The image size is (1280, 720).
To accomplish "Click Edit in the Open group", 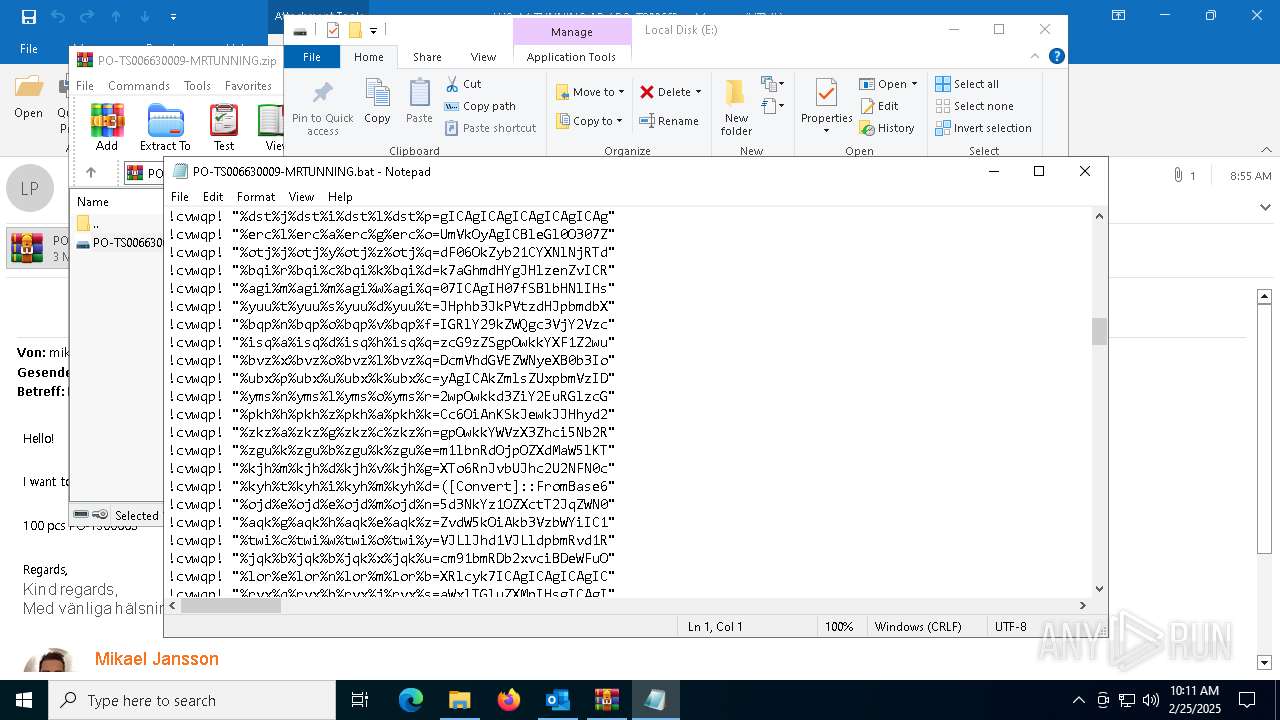I will [878, 106].
